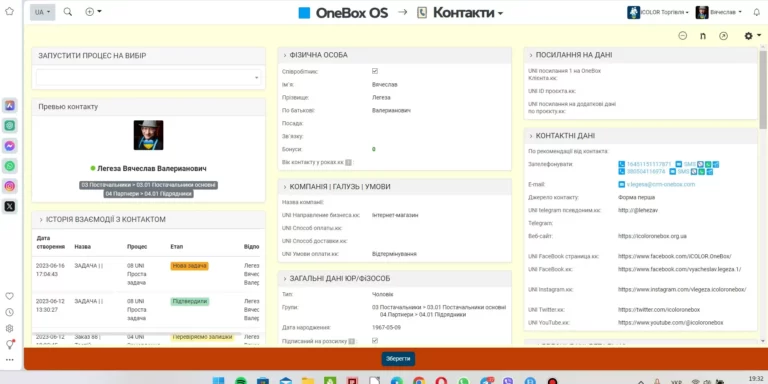Click the https://twitter.com/icoloronebox value
Image resolution: width=768 pixels, height=384 pixels.
pos(659,310)
